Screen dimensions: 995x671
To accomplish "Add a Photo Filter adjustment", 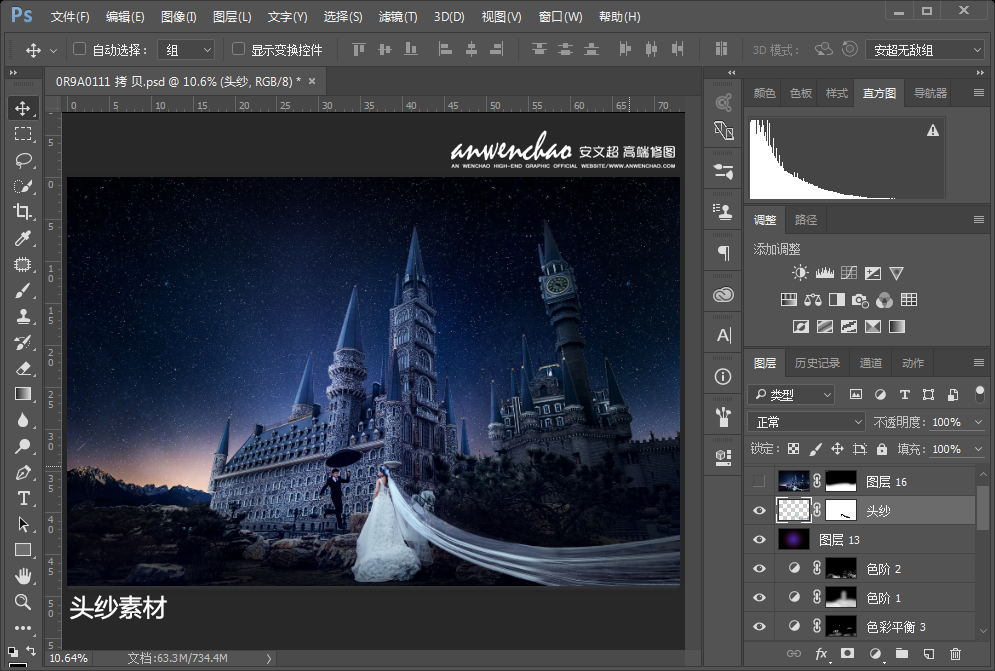I will coord(860,300).
